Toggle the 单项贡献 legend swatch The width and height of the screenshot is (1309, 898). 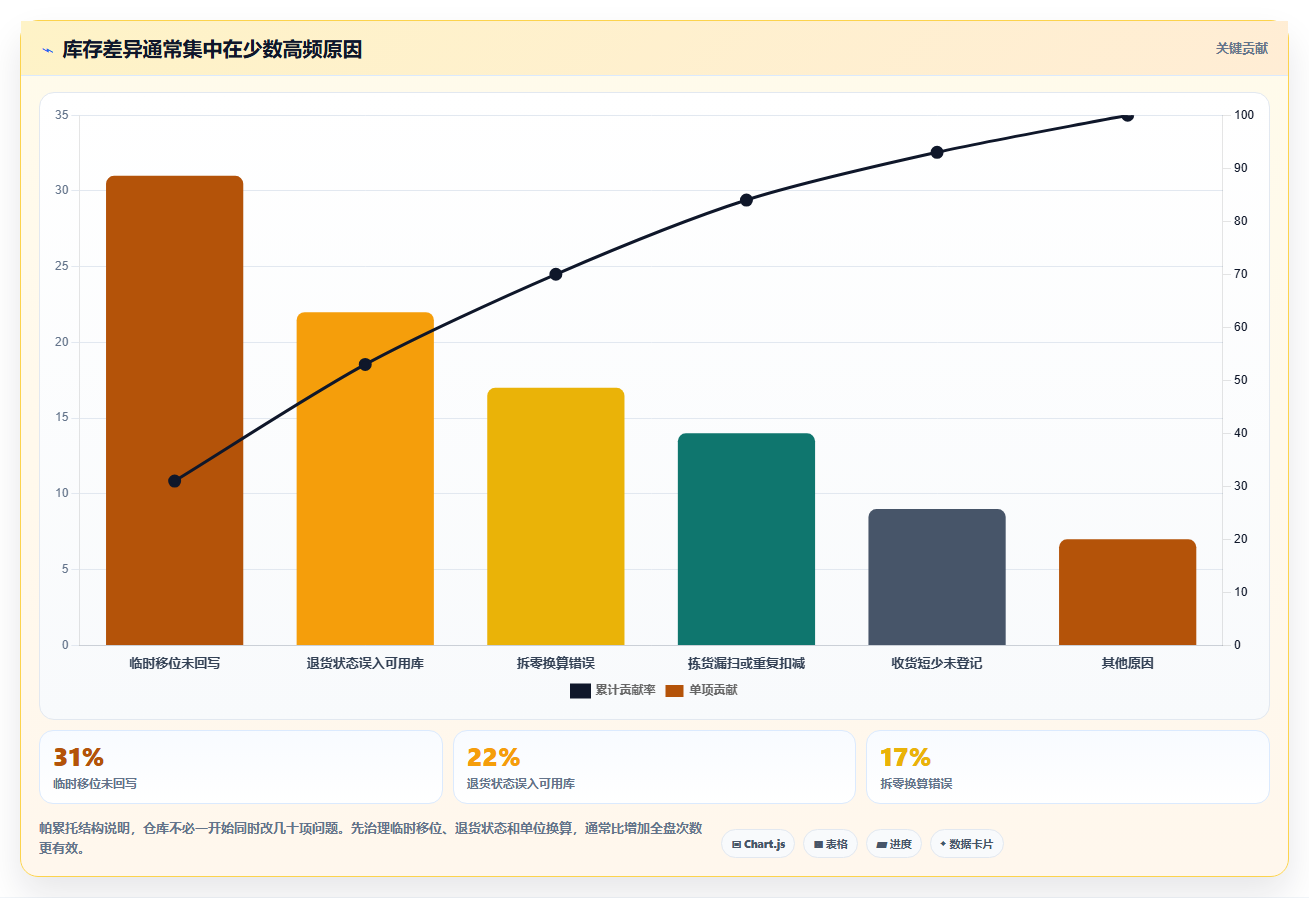point(674,690)
